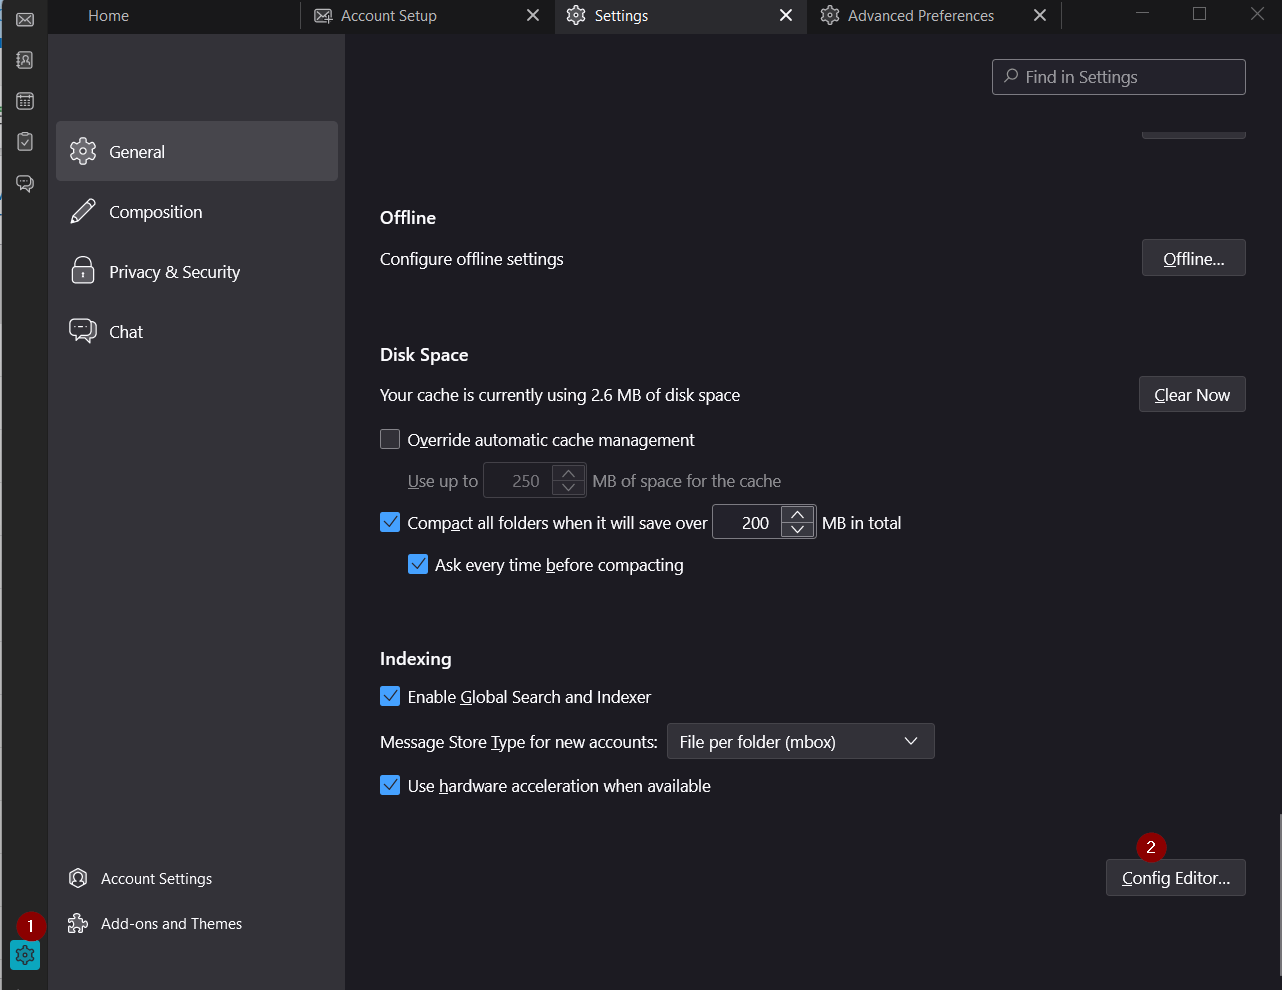The height and width of the screenshot is (990, 1282).
Task: Disable Global Search and Indexer
Action: point(390,697)
